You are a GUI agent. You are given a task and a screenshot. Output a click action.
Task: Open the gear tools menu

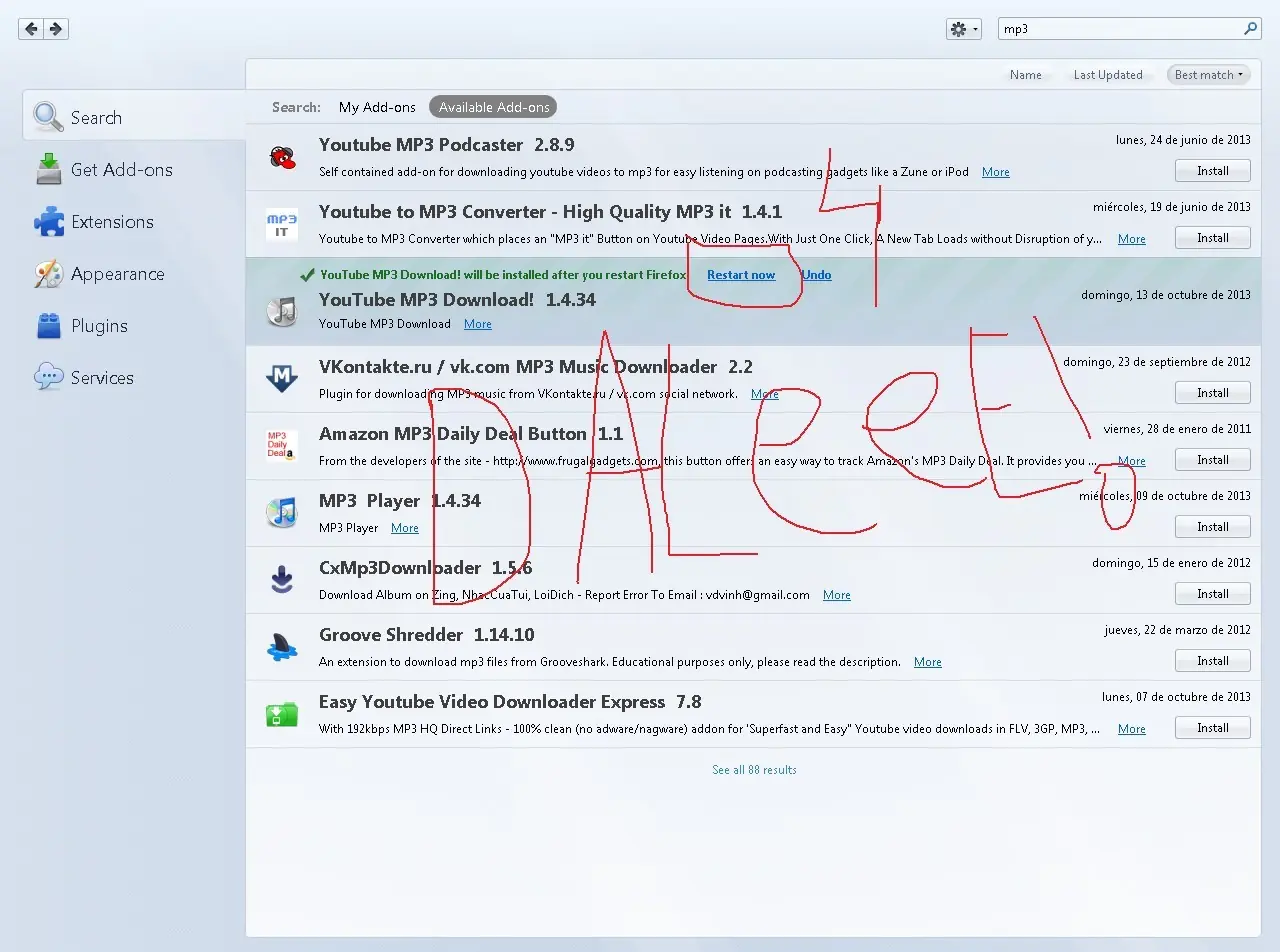[x=964, y=29]
